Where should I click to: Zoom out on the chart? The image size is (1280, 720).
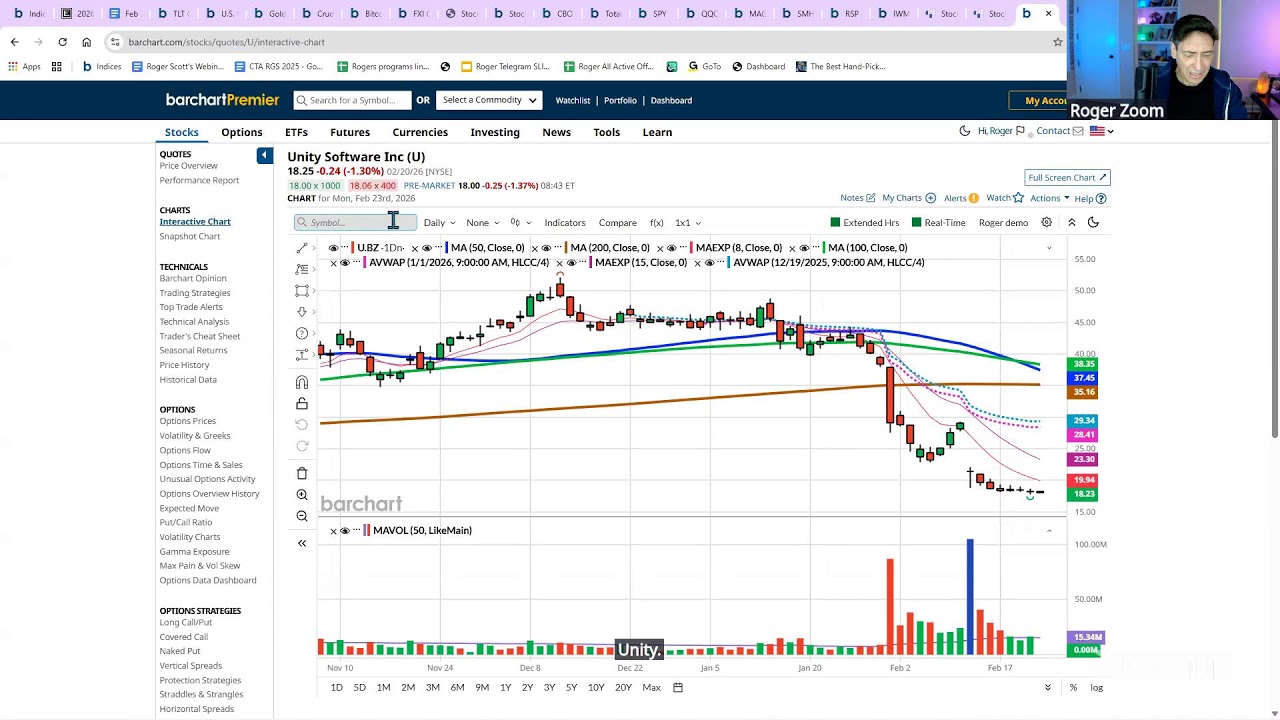coord(302,516)
